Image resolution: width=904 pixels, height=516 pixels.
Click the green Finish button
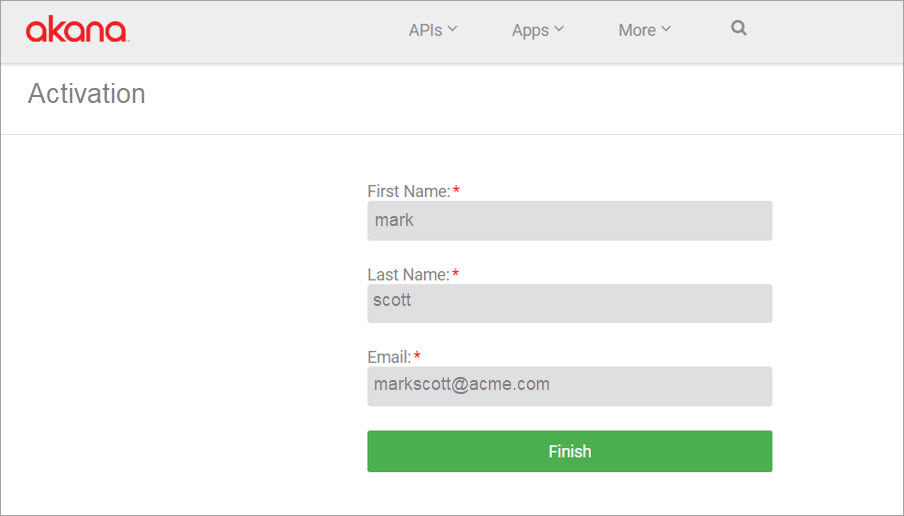coord(570,451)
